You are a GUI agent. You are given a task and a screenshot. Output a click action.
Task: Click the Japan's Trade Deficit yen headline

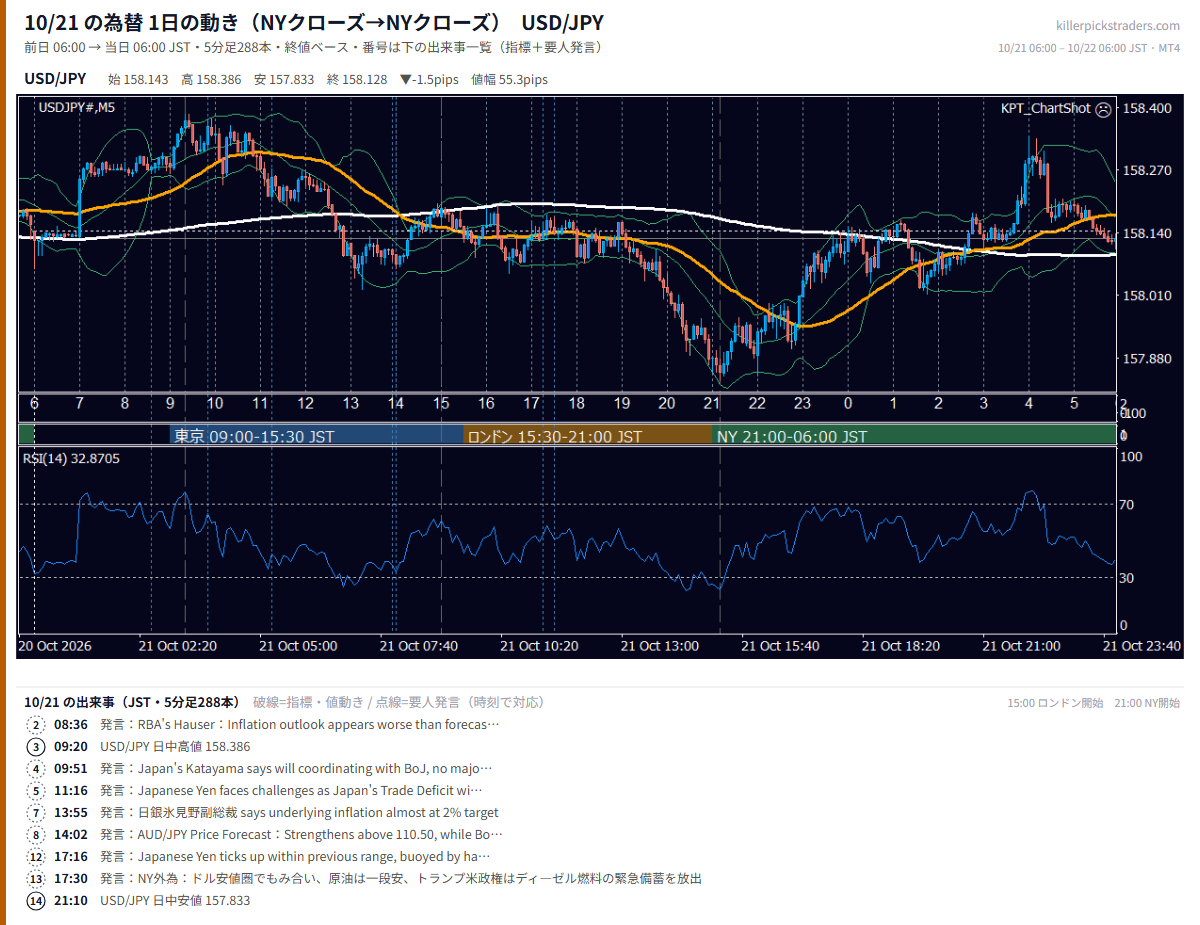tap(292, 791)
